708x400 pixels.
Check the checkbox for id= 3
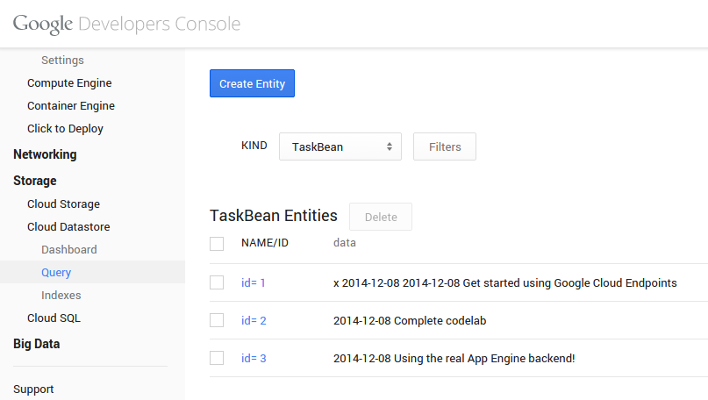pos(217,358)
